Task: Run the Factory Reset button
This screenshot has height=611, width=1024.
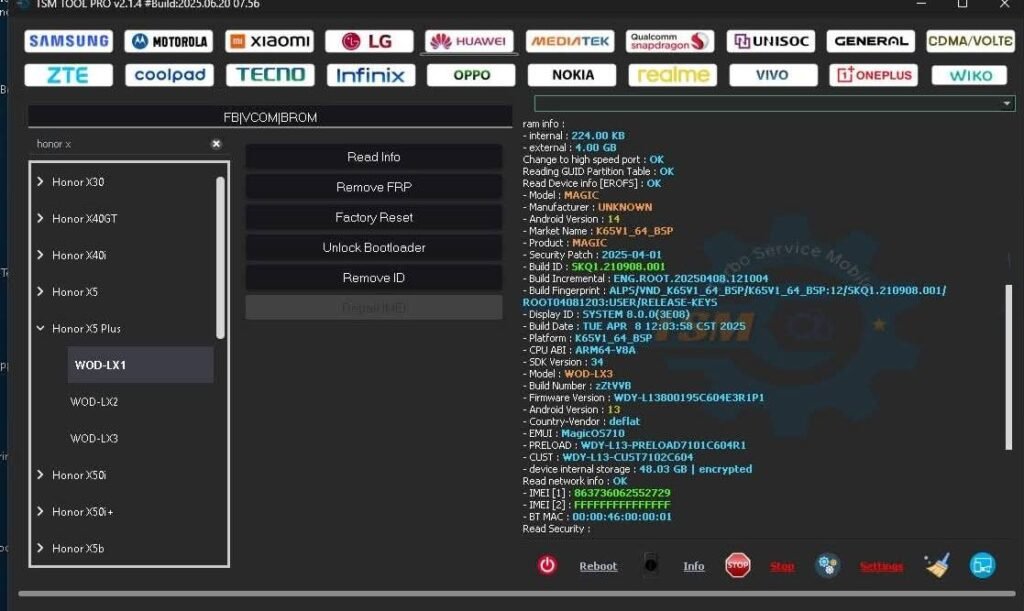Action: pos(374,217)
